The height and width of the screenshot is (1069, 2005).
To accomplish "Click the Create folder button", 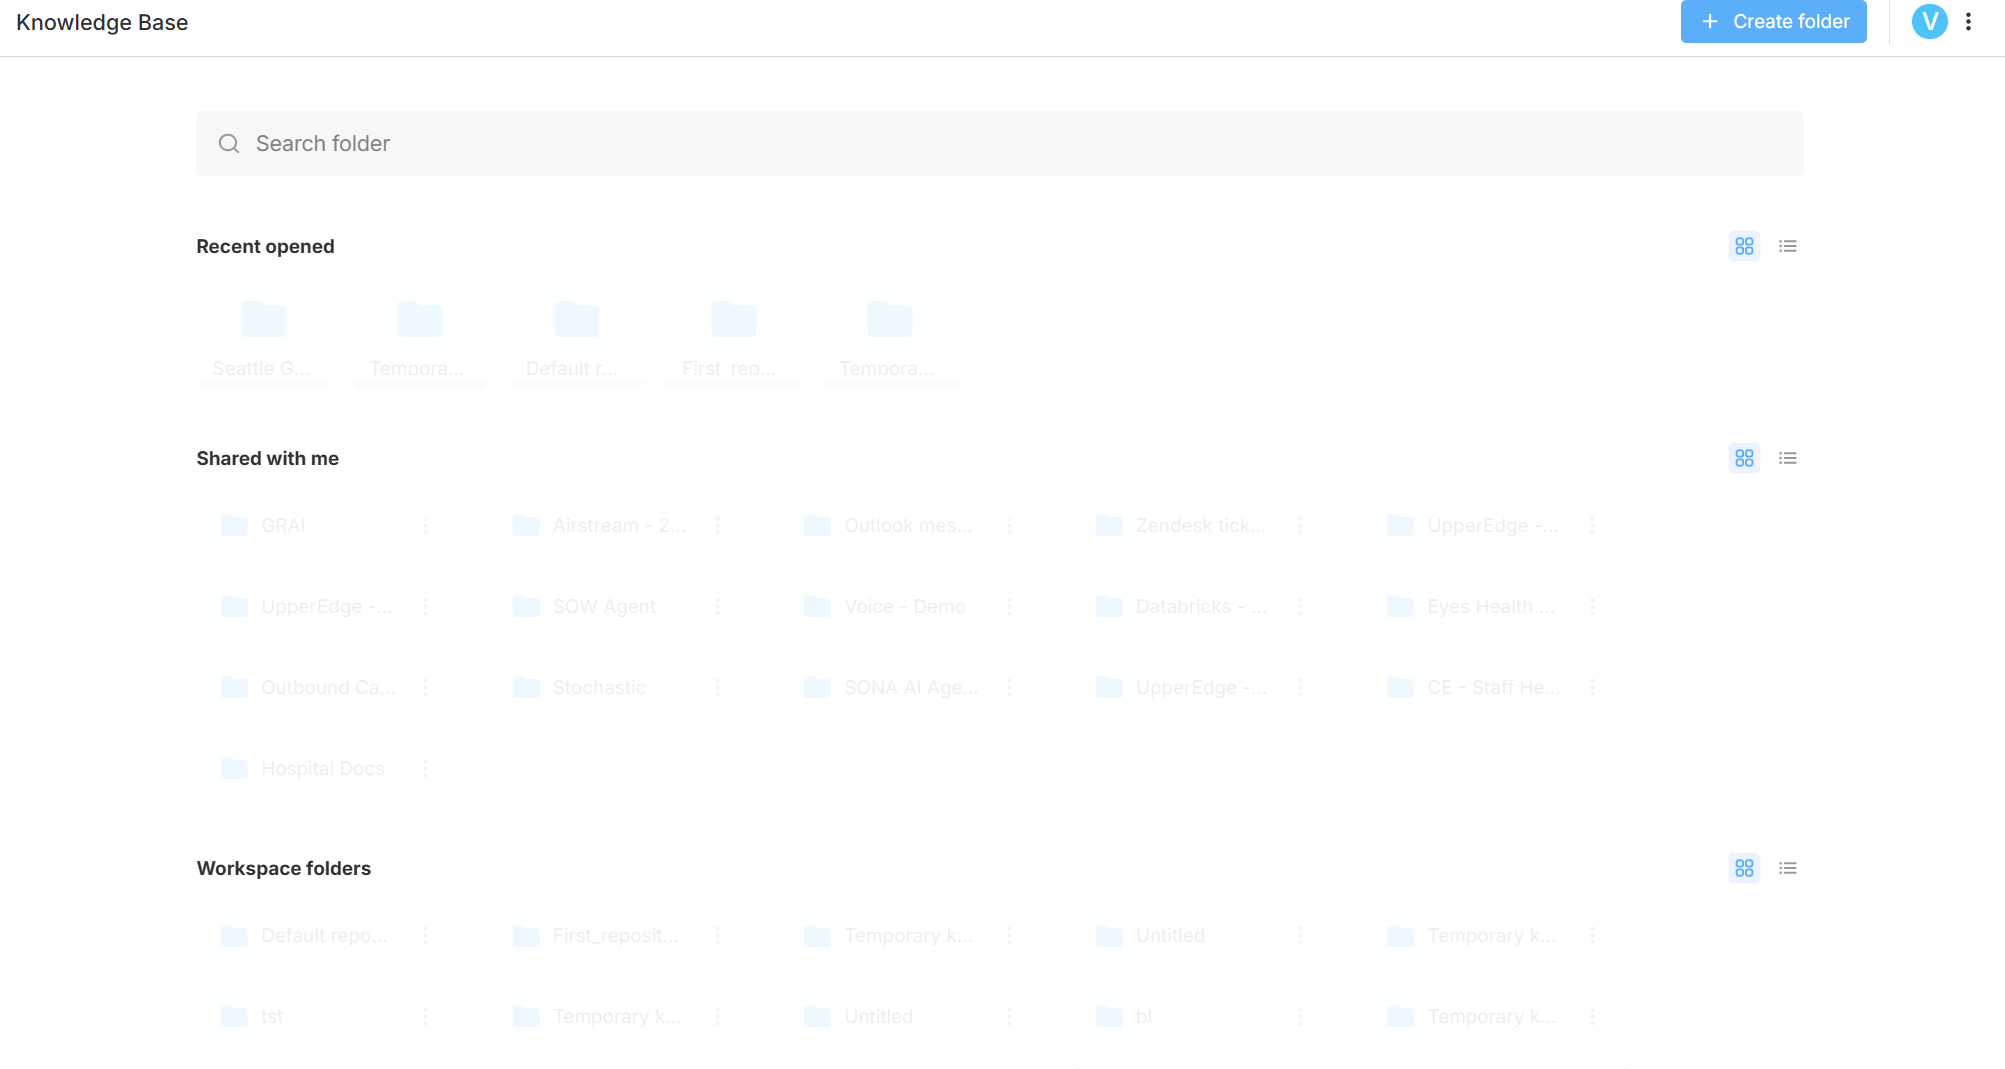I will click(1773, 22).
